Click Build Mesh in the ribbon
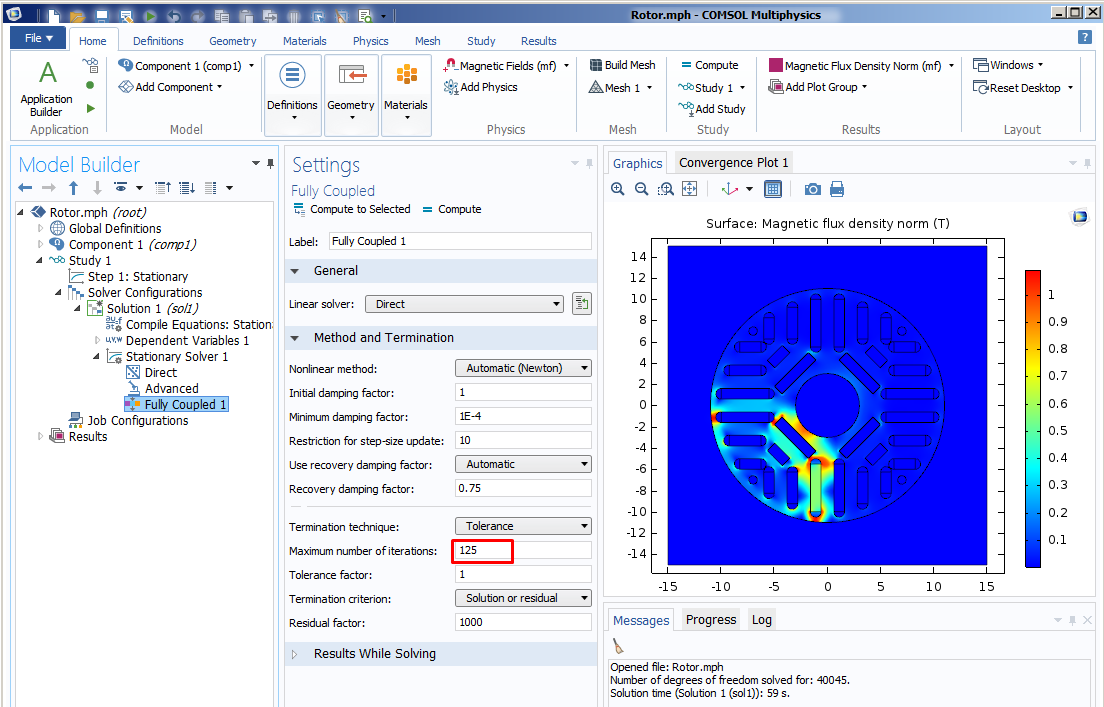The height and width of the screenshot is (707, 1104). point(622,65)
